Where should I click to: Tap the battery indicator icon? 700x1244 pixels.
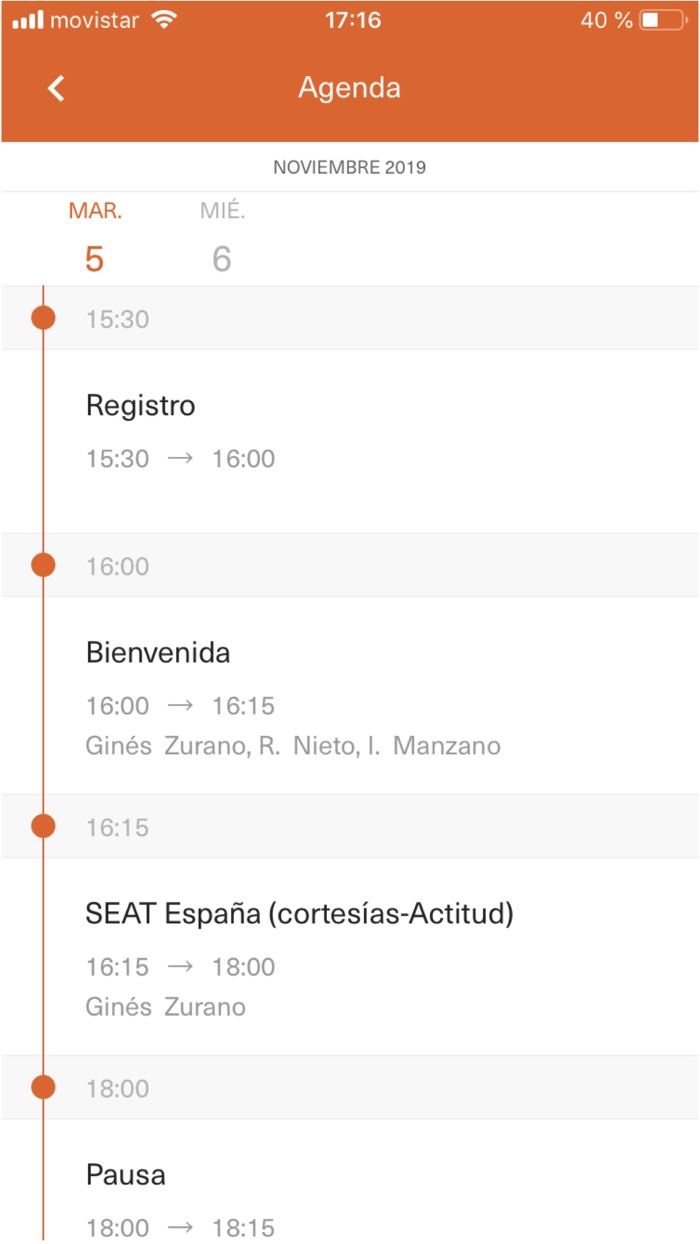click(x=663, y=20)
